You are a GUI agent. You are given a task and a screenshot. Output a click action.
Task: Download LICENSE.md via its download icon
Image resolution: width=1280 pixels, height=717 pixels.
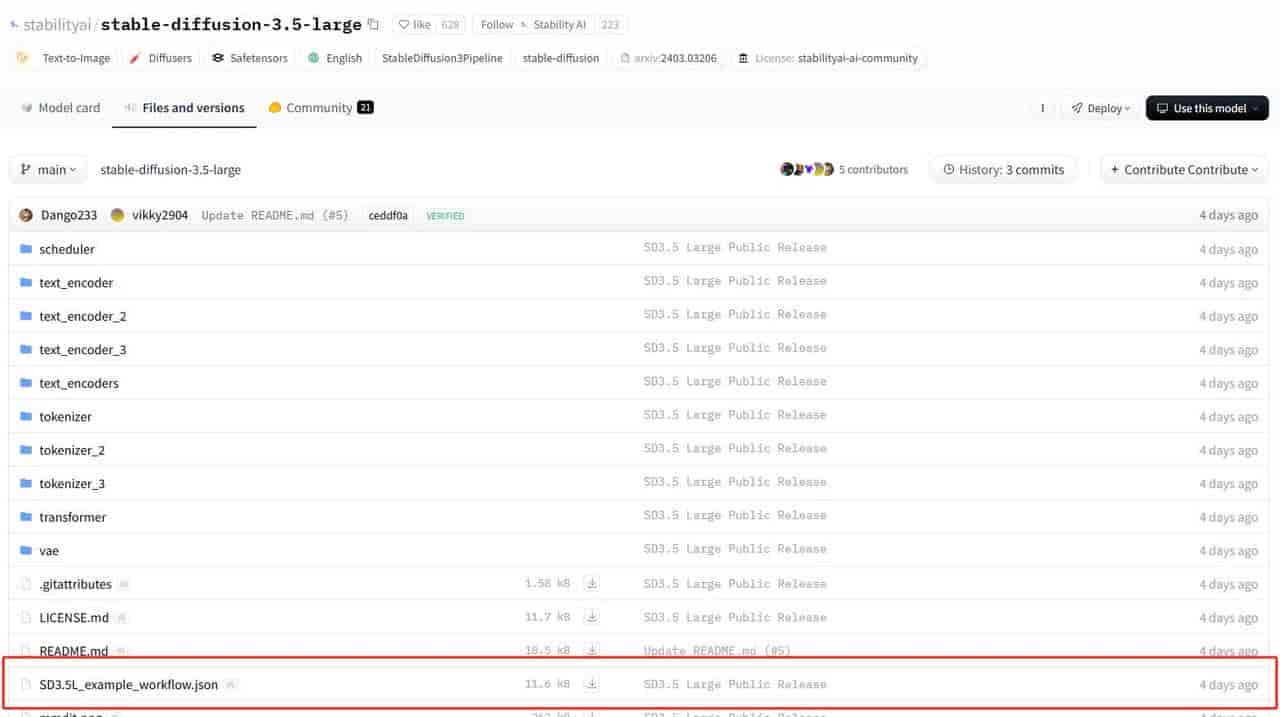tap(592, 617)
